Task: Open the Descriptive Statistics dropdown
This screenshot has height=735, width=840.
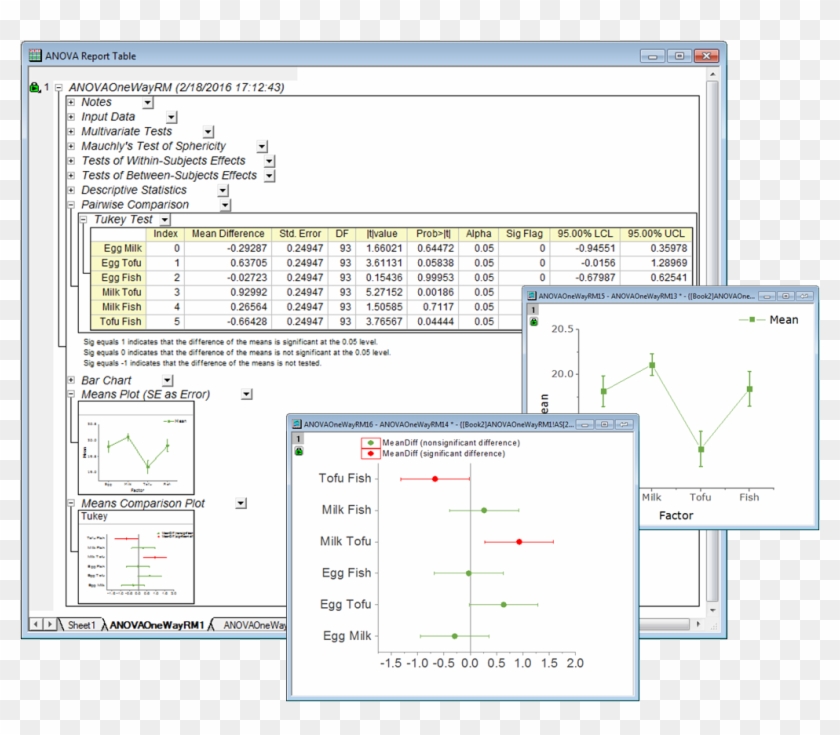Action: pyautogui.click(x=222, y=190)
